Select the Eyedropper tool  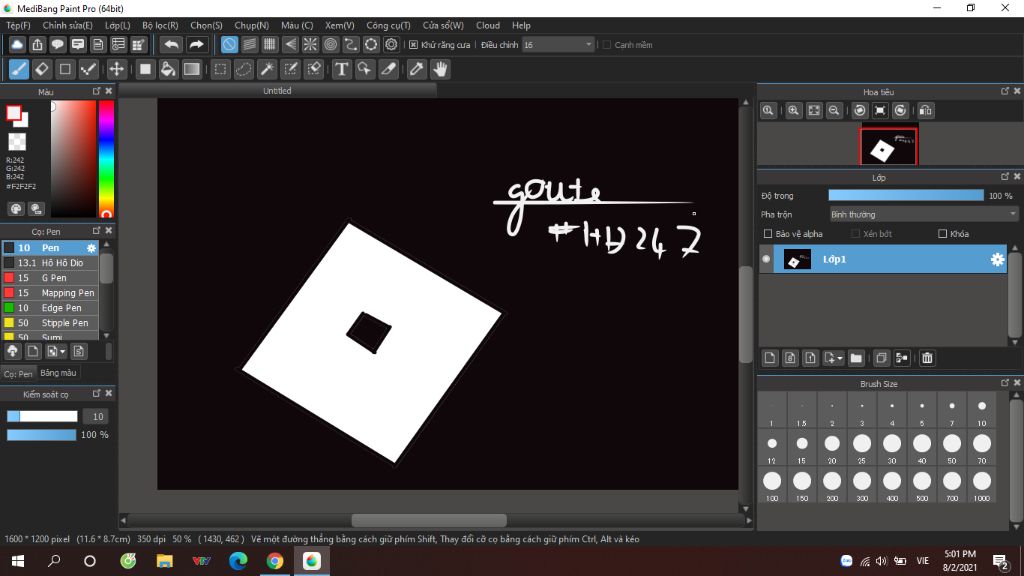click(416, 69)
